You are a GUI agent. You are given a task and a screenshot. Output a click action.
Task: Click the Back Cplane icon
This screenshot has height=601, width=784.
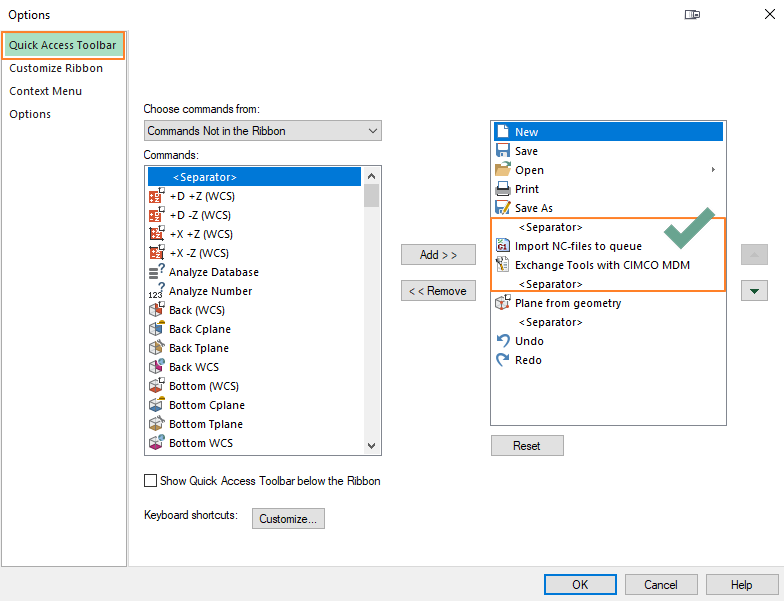pos(156,328)
